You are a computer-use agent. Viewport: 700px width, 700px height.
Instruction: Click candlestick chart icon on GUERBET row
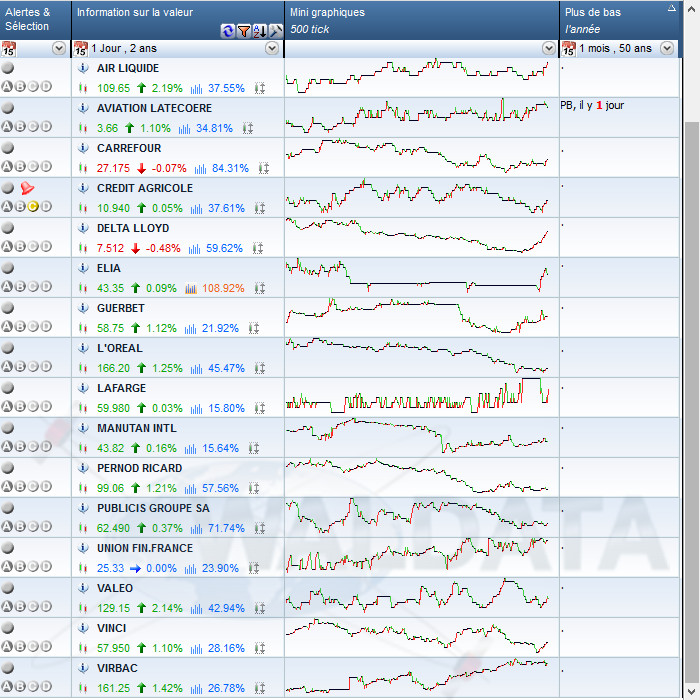(83, 329)
